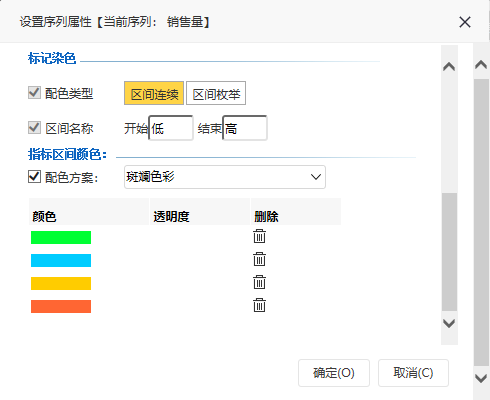
Task: Delete the blue color row
Action: point(259,259)
